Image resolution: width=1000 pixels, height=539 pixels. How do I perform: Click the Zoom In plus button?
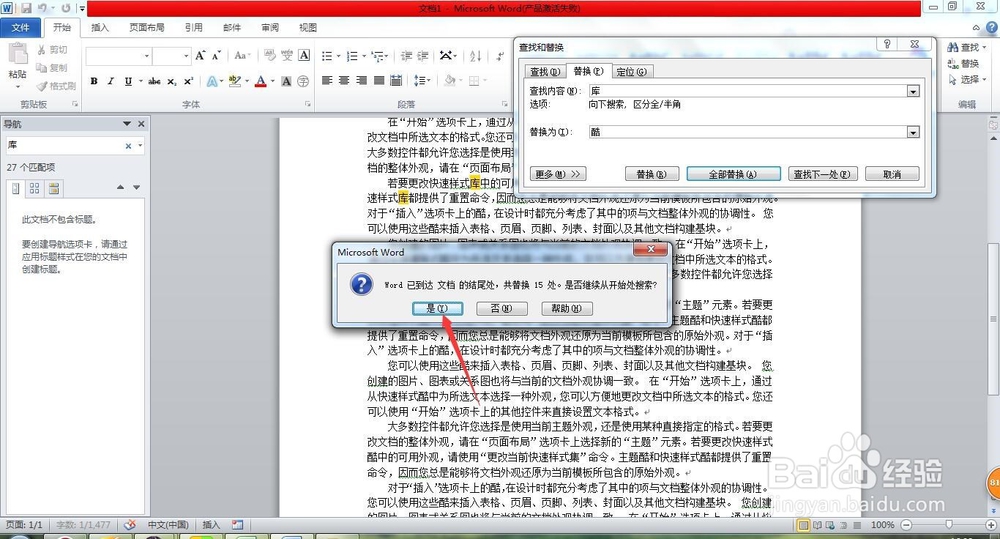tap(990, 524)
